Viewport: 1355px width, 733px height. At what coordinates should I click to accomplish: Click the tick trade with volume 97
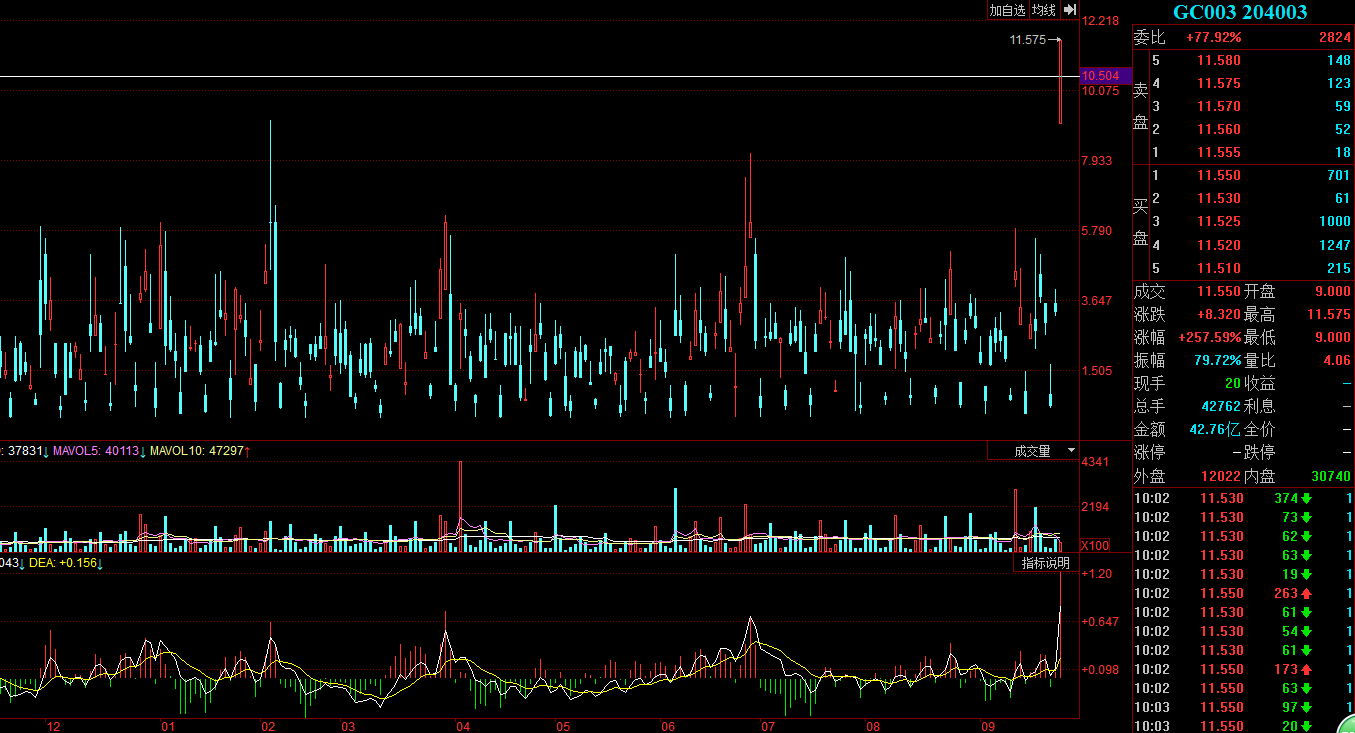[1290, 707]
